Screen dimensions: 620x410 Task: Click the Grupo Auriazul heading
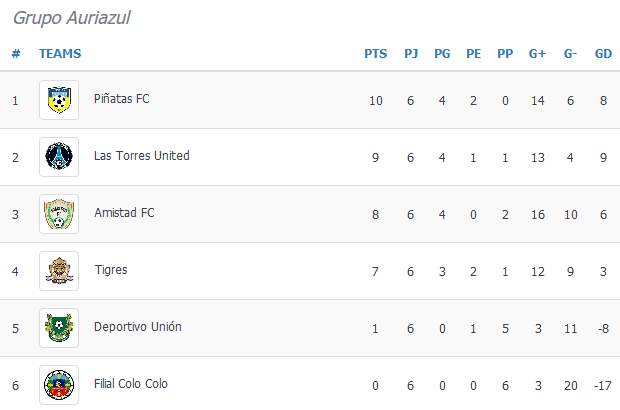click(72, 18)
